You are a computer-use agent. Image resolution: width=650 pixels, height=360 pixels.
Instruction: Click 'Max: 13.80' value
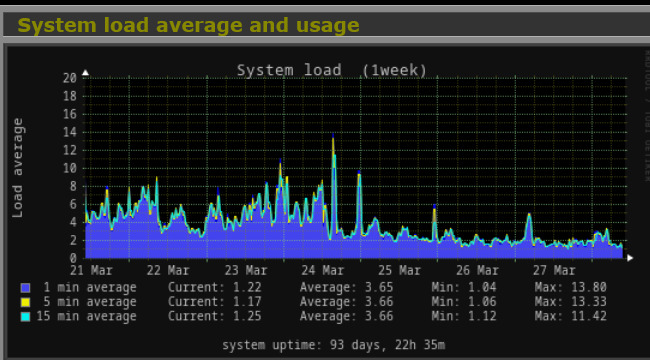click(570, 287)
